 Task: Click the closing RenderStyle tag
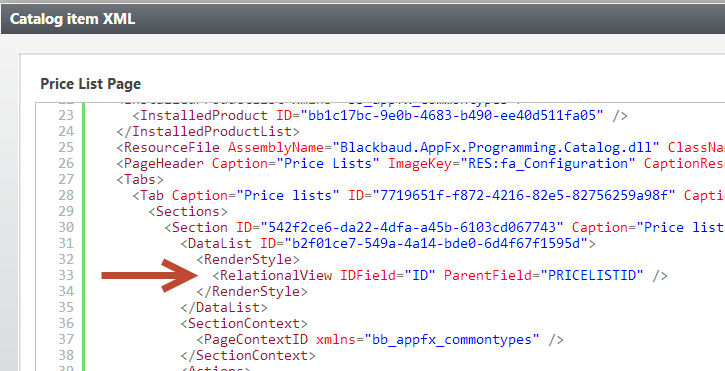click(x=252, y=291)
